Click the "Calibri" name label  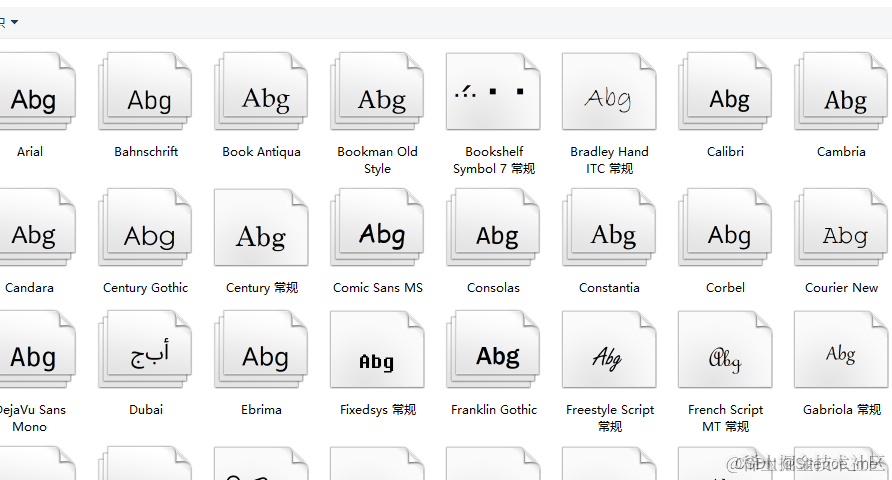[x=725, y=152]
